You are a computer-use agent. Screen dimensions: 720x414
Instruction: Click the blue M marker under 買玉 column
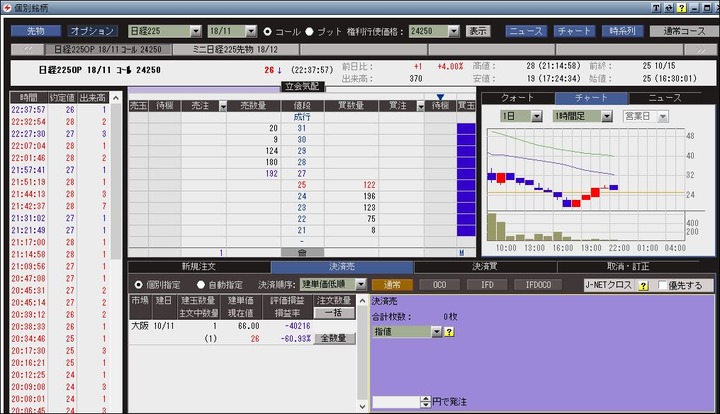tap(461, 252)
